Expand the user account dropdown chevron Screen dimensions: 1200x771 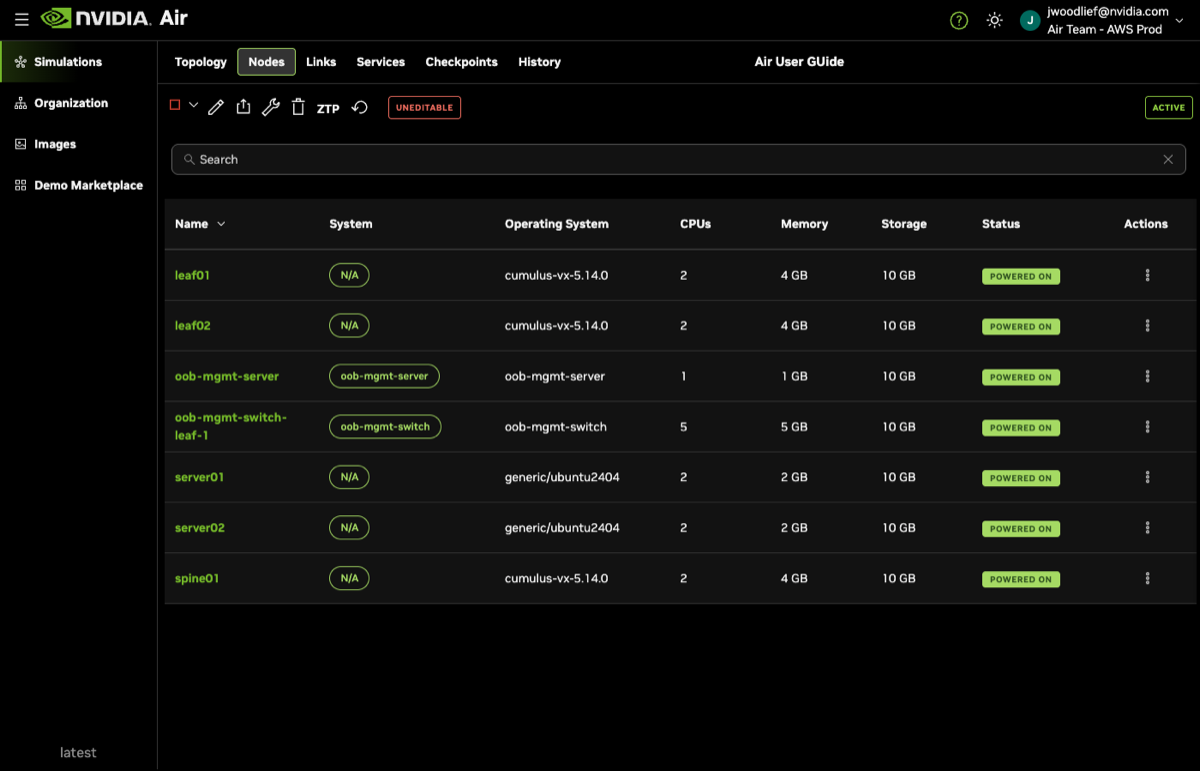1180,21
